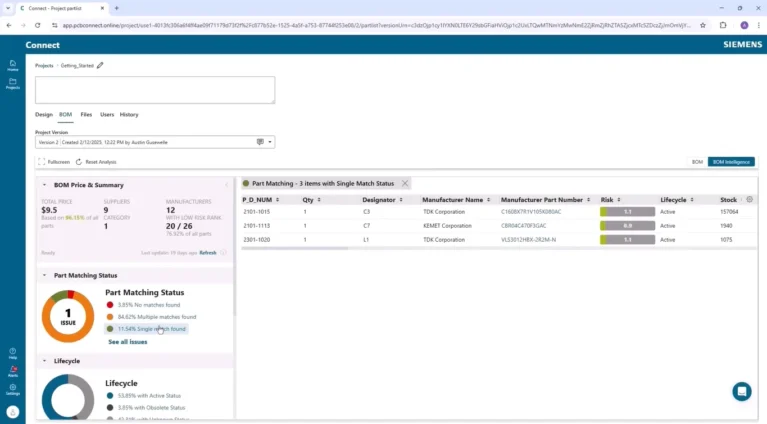The height and width of the screenshot is (424, 767).
Task: Open the Users tab
Action: 107,114
